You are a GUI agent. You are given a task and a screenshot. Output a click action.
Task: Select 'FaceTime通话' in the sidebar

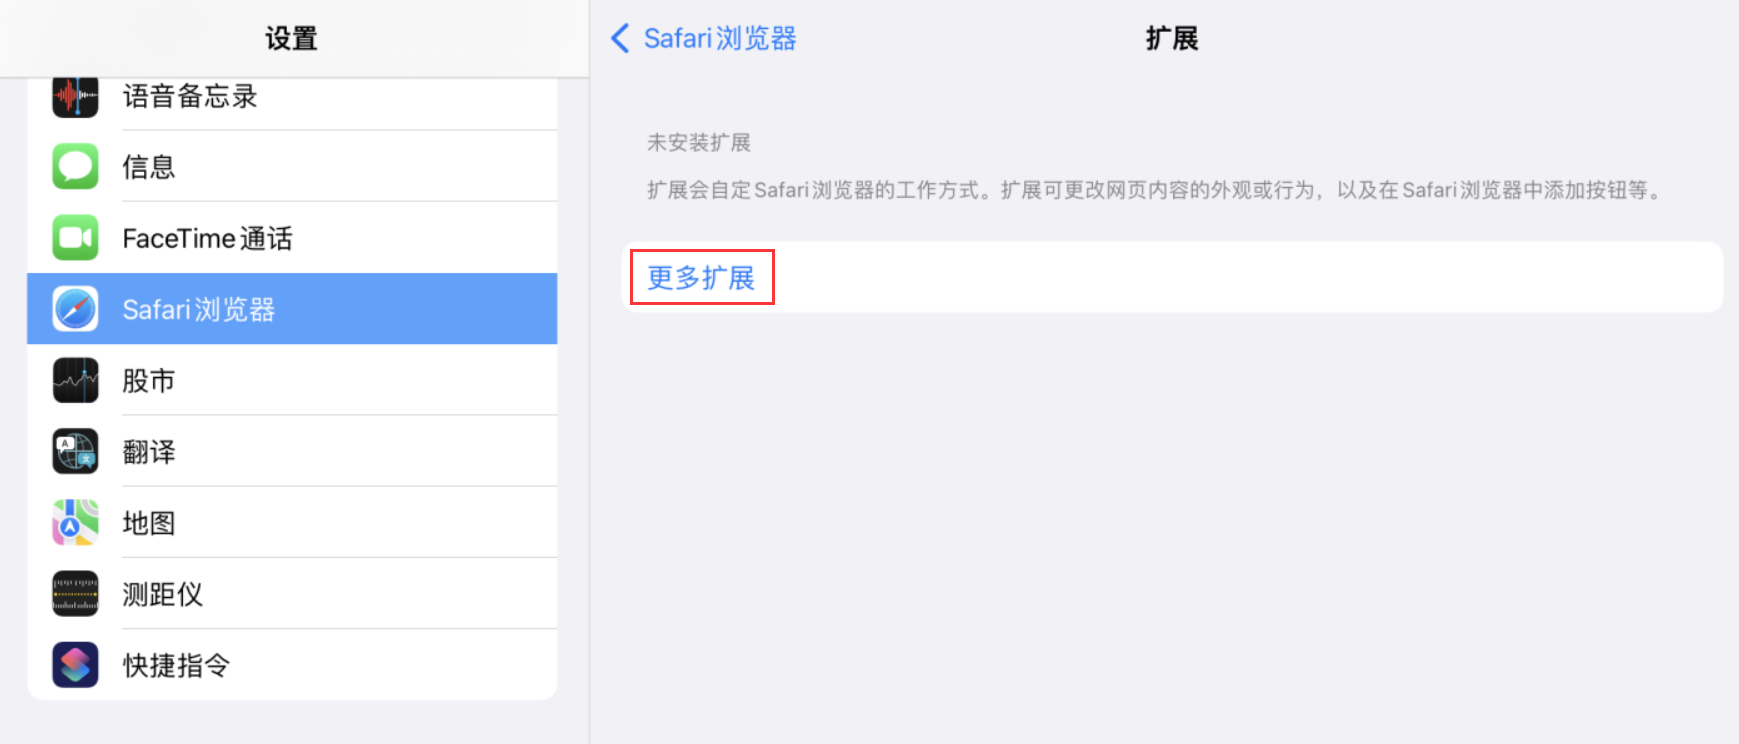click(x=207, y=238)
